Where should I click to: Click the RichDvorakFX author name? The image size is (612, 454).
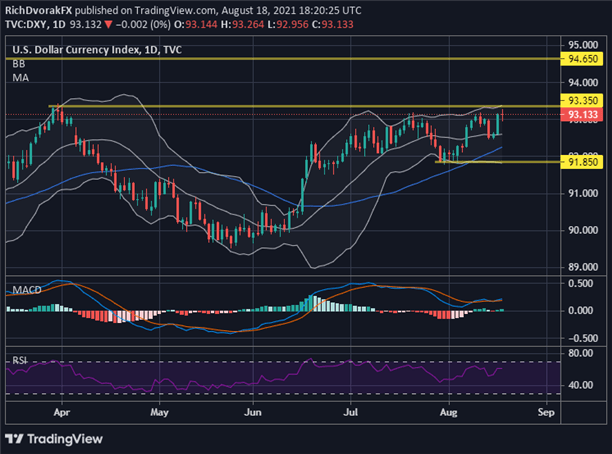39,10
